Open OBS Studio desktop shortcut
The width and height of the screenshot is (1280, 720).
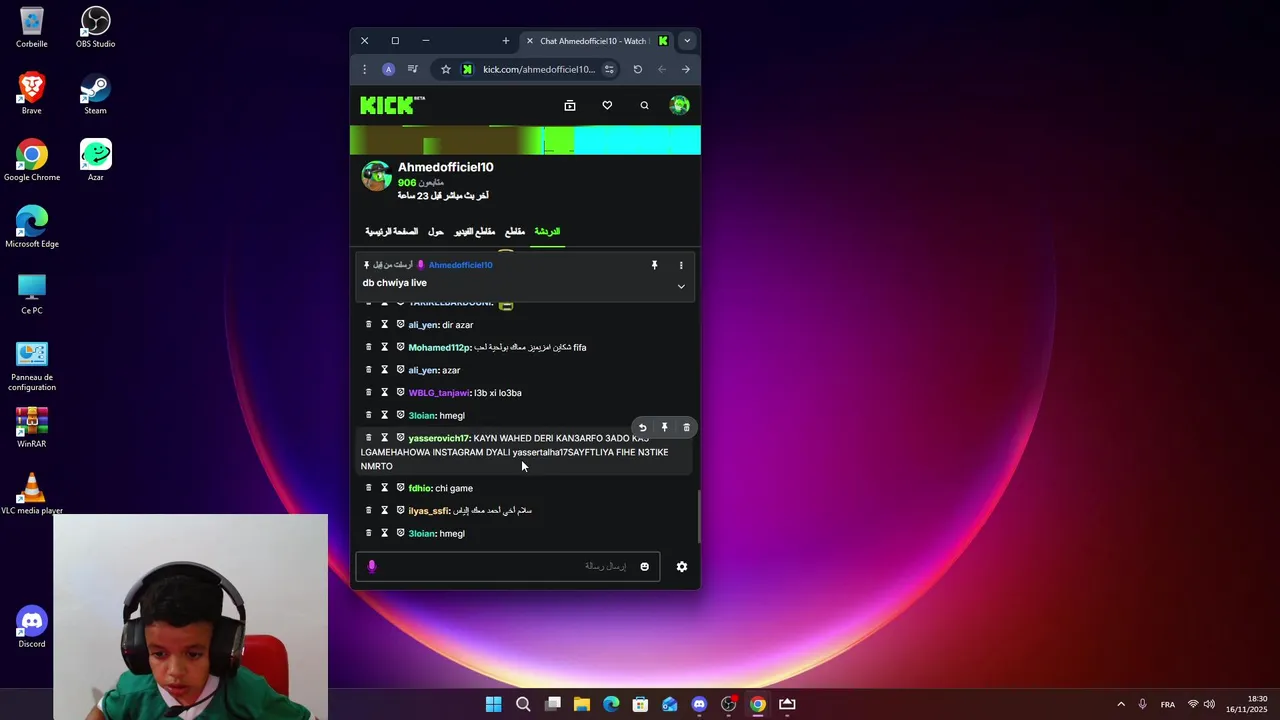click(x=95, y=27)
